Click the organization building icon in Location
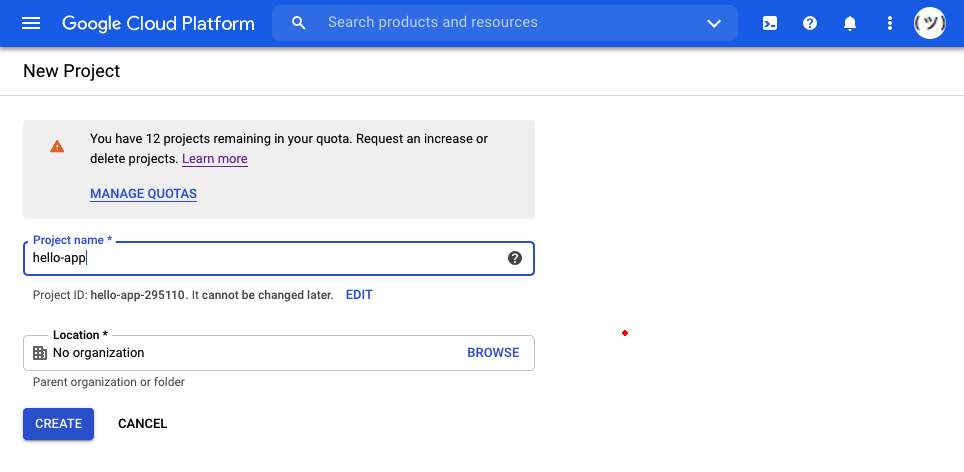964x472 pixels. point(40,353)
